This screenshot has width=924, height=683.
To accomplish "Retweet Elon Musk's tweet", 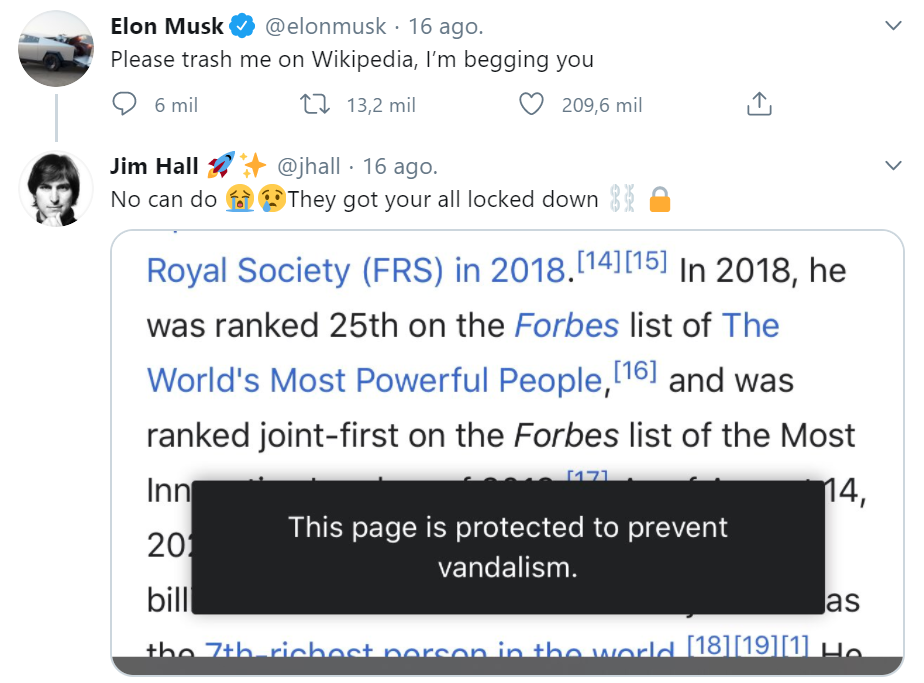I will [x=315, y=104].
